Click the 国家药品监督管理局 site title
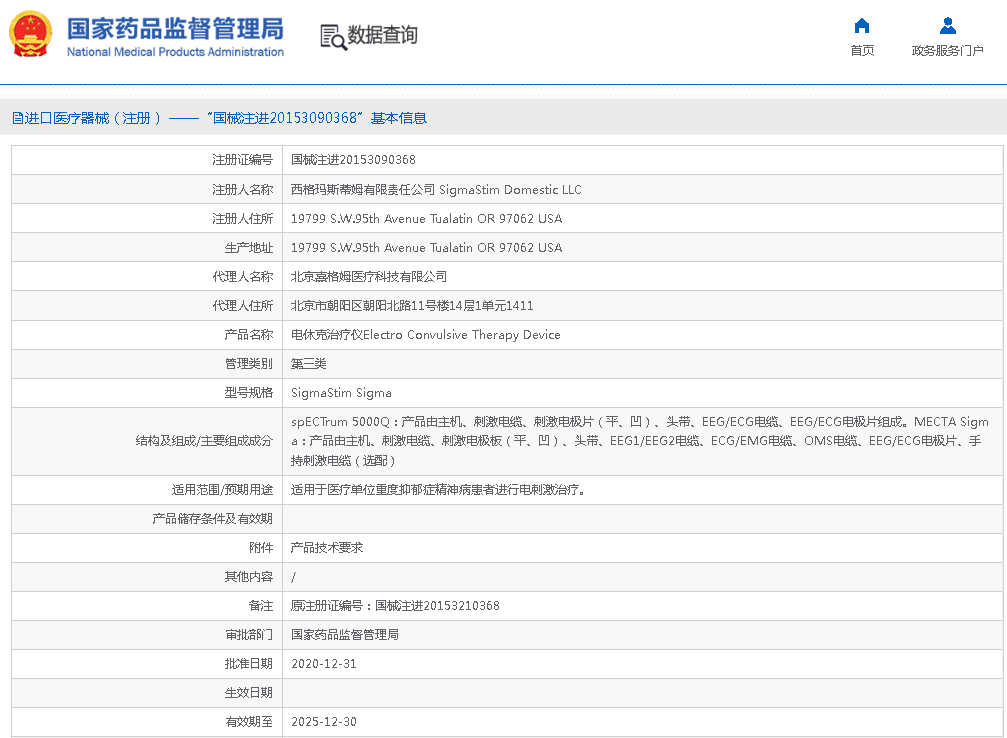The image size is (1007, 738). [x=175, y=27]
